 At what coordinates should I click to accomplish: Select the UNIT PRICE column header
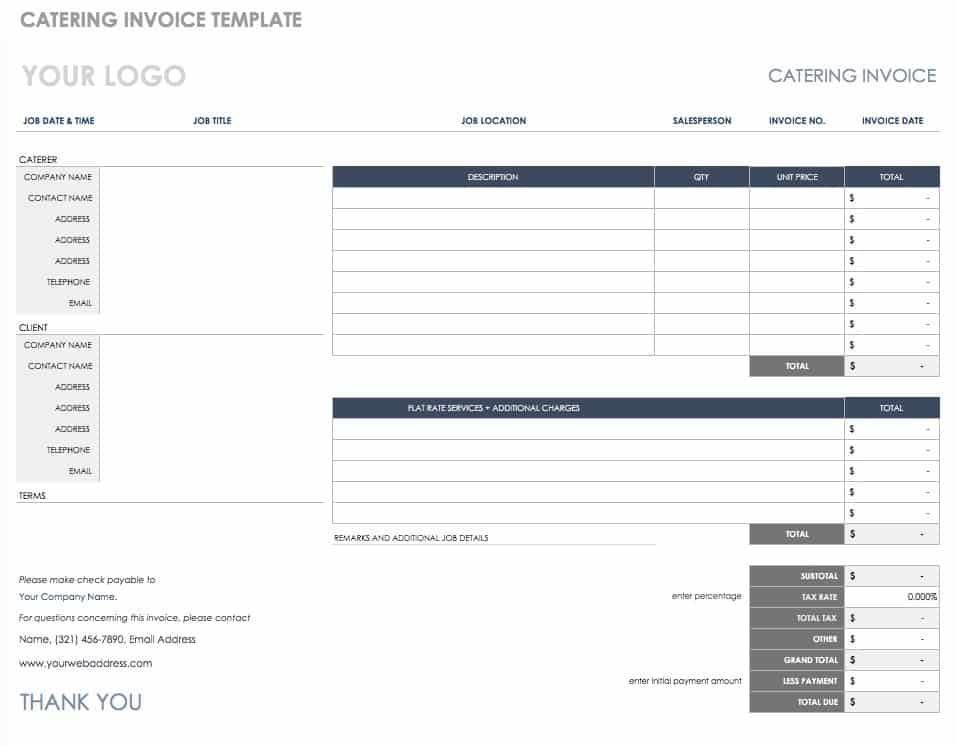click(796, 177)
